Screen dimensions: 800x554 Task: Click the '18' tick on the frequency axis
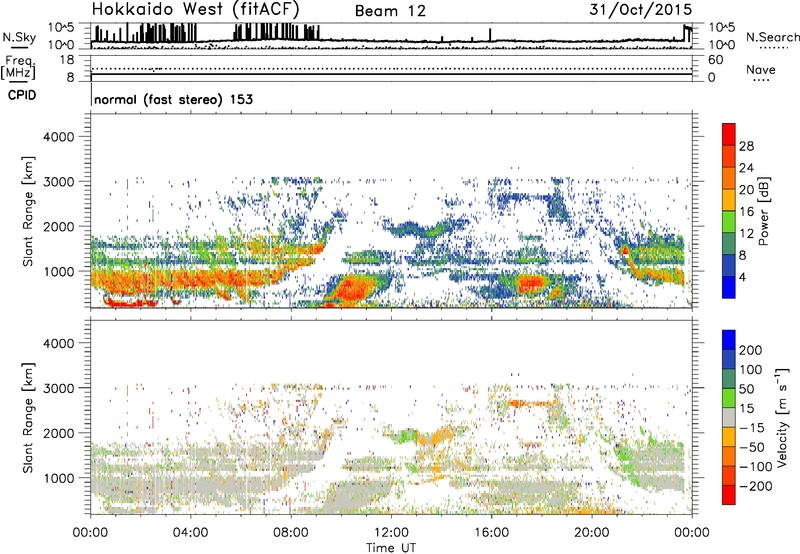pyautogui.click(x=67, y=60)
